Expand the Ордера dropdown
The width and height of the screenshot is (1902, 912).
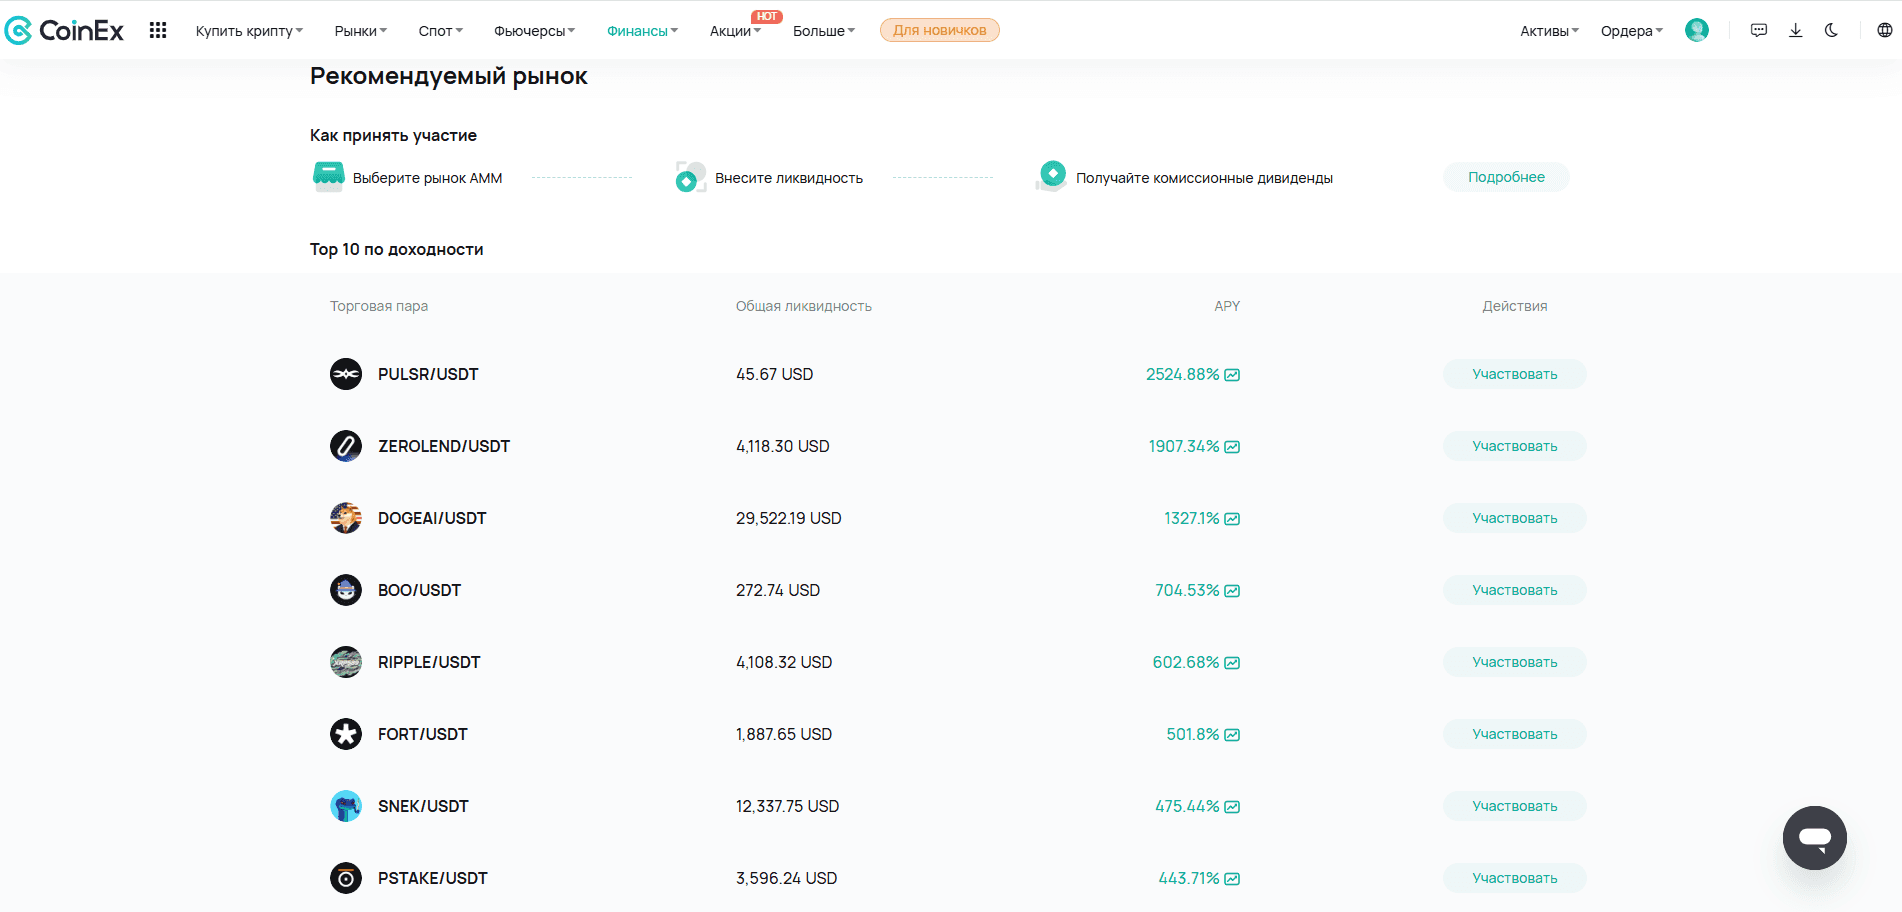point(1632,31)
